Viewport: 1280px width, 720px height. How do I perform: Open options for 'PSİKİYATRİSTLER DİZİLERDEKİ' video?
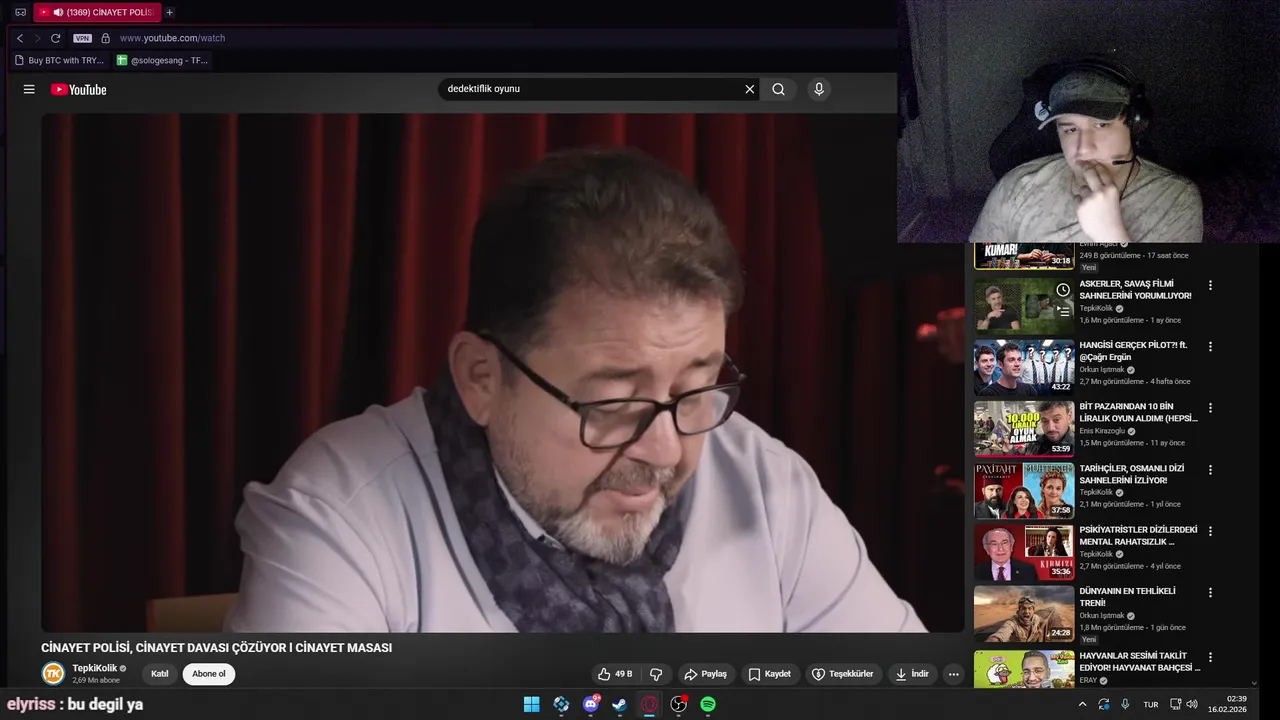tap(1210, 531)
